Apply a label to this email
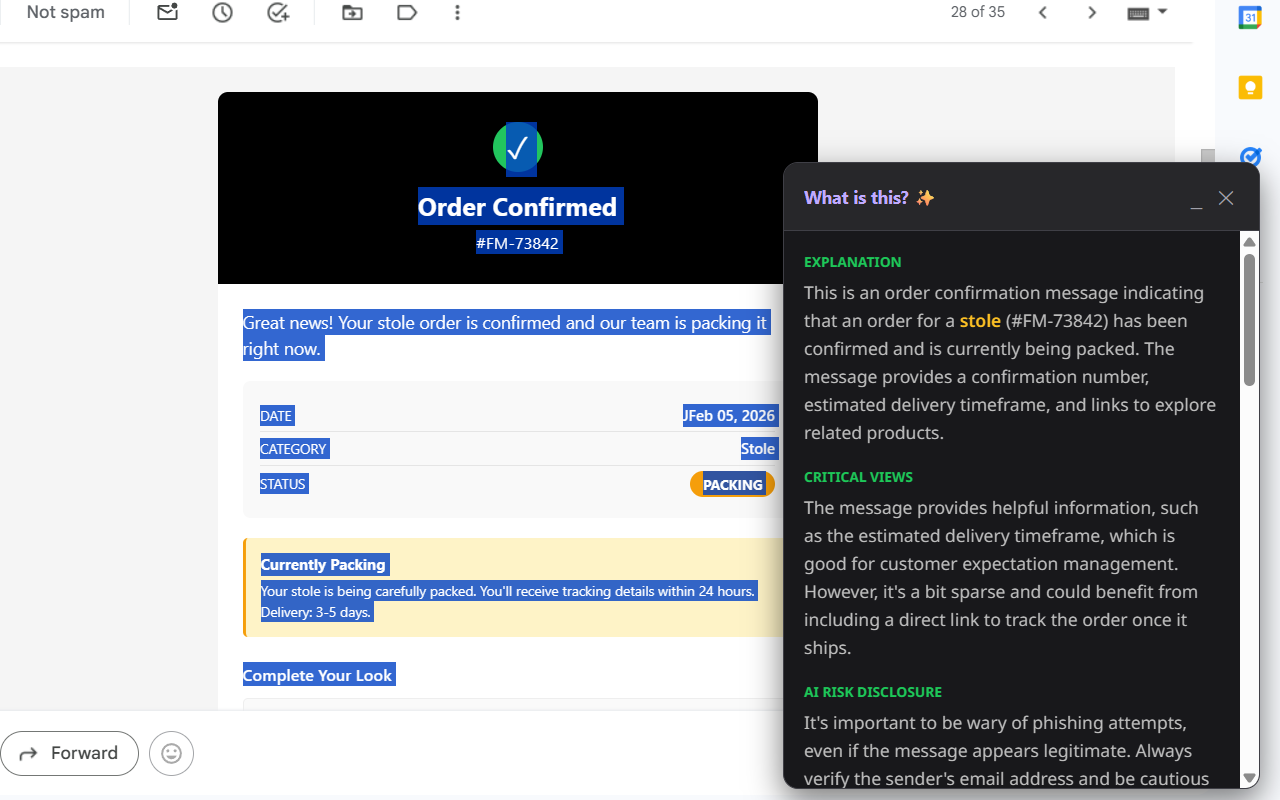Screen dimensions: 1280x800 (x=406, y=12)
